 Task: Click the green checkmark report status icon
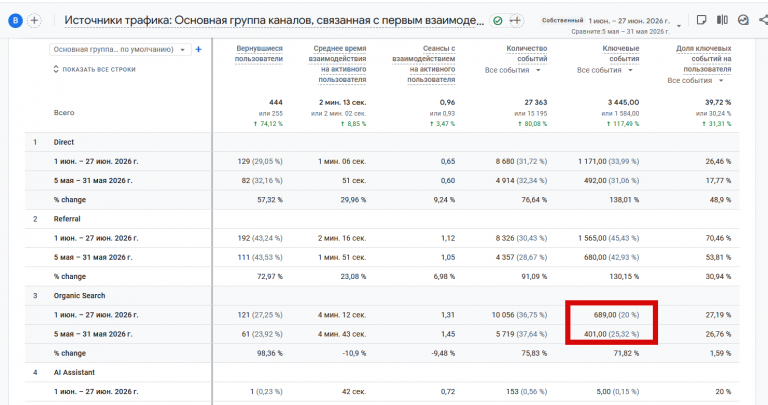click(x=498, y=21)
